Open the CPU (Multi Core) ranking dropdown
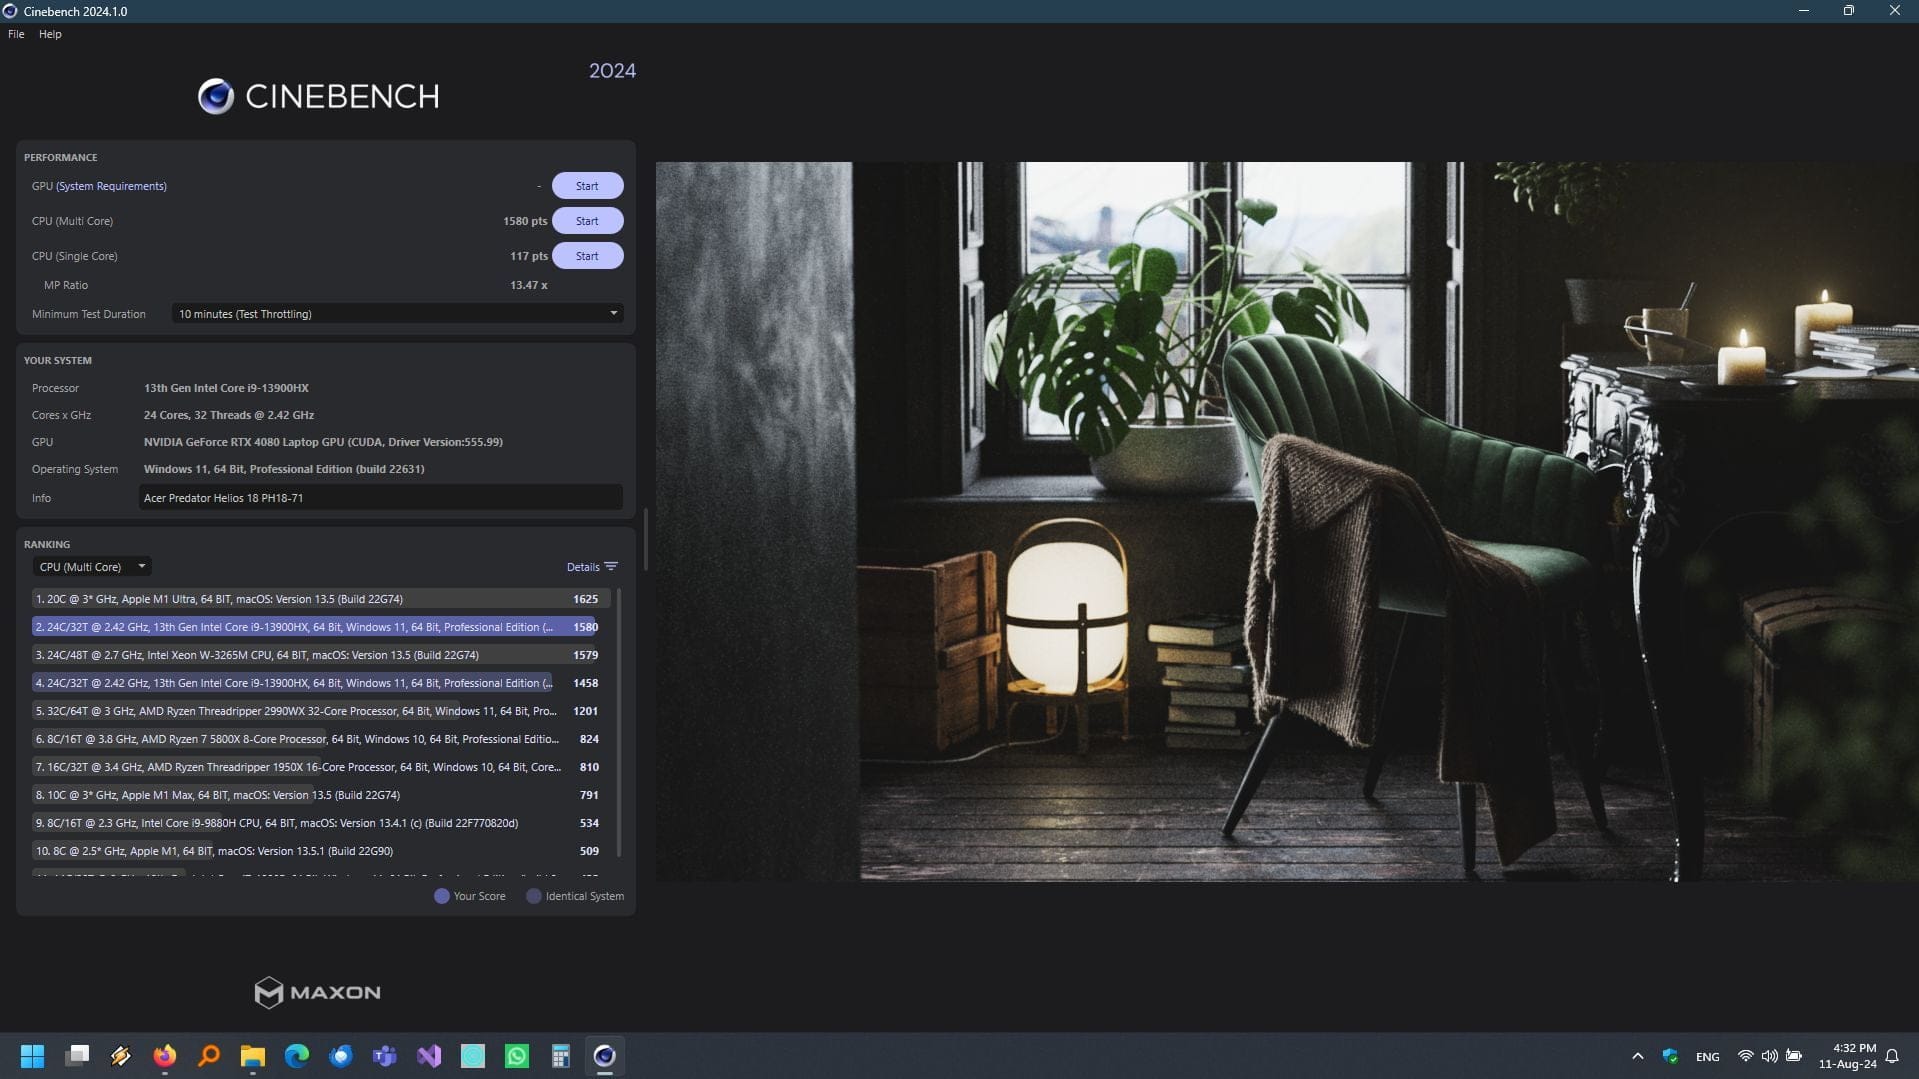1919x1079 pixels. 92,567
